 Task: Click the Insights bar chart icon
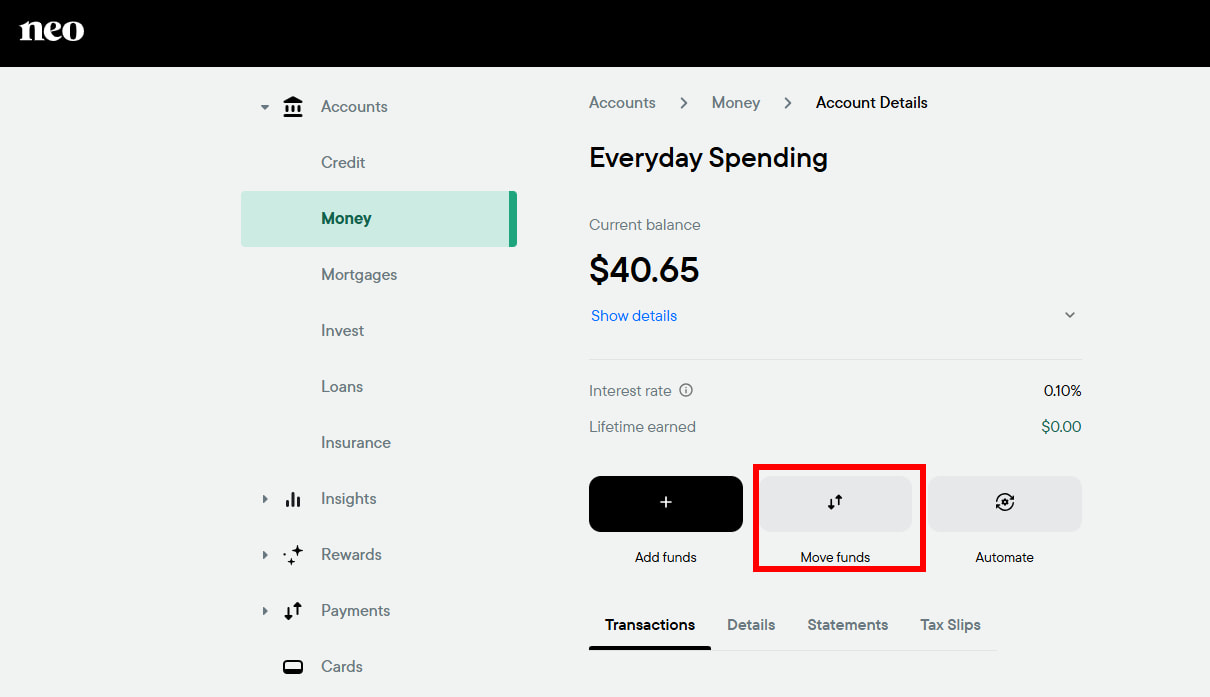point(292,498)
